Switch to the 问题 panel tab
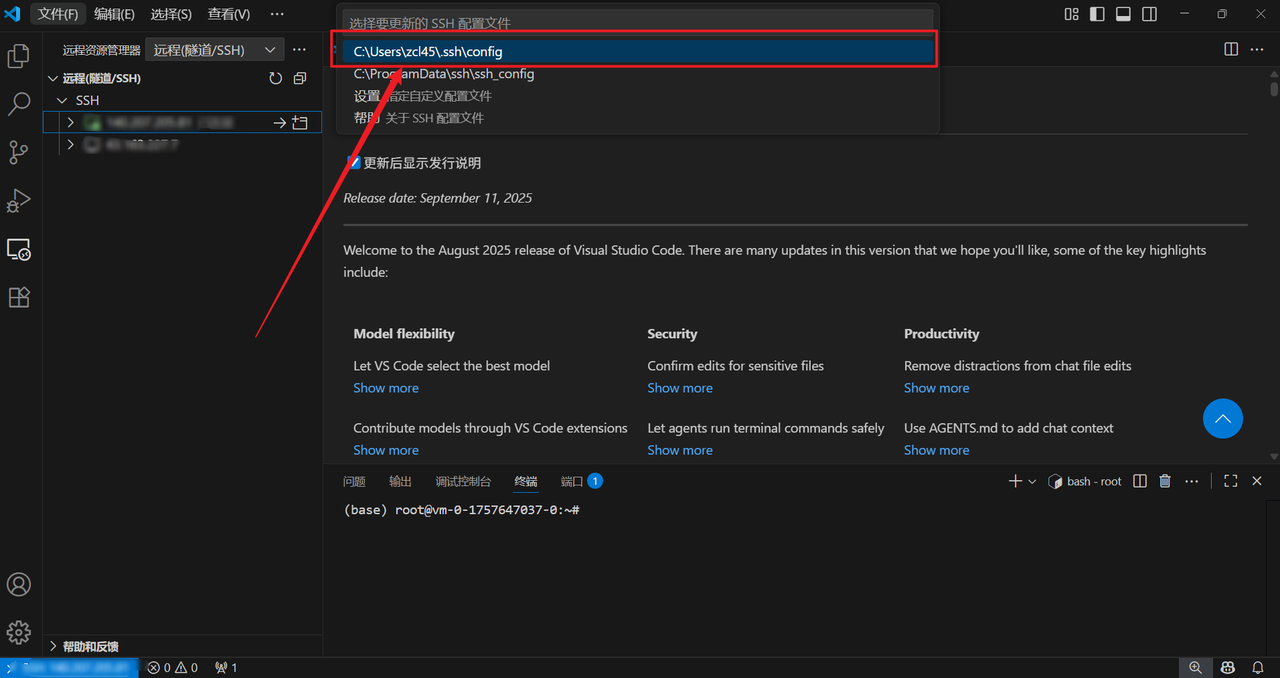1280x678 pixels. [354, 481]
